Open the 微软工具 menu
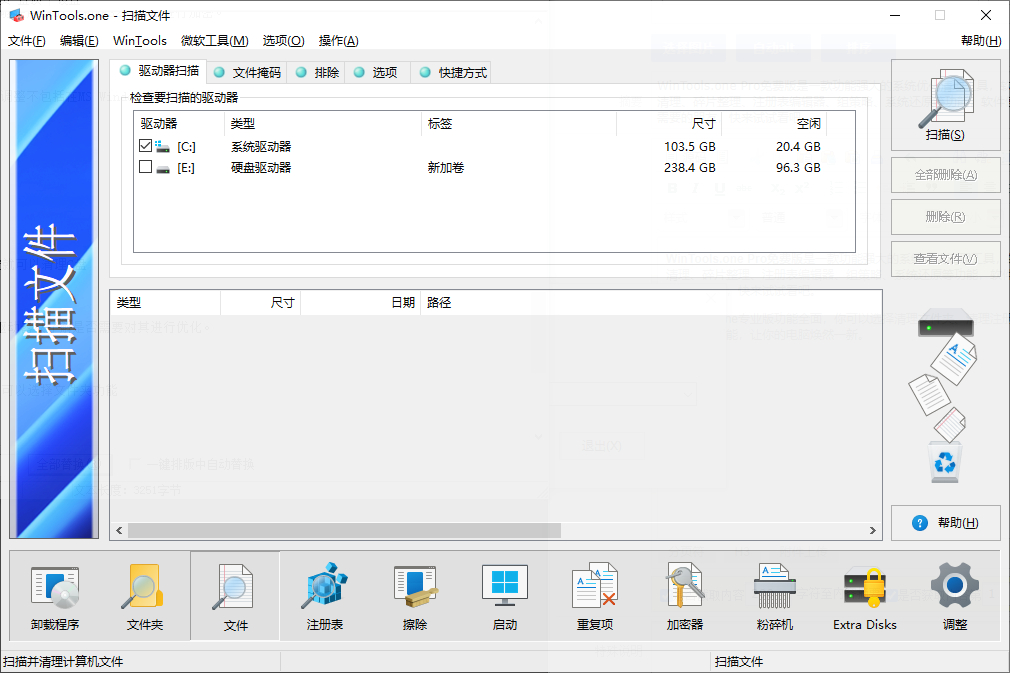The image size is (1010, 673). click(212, 41)
